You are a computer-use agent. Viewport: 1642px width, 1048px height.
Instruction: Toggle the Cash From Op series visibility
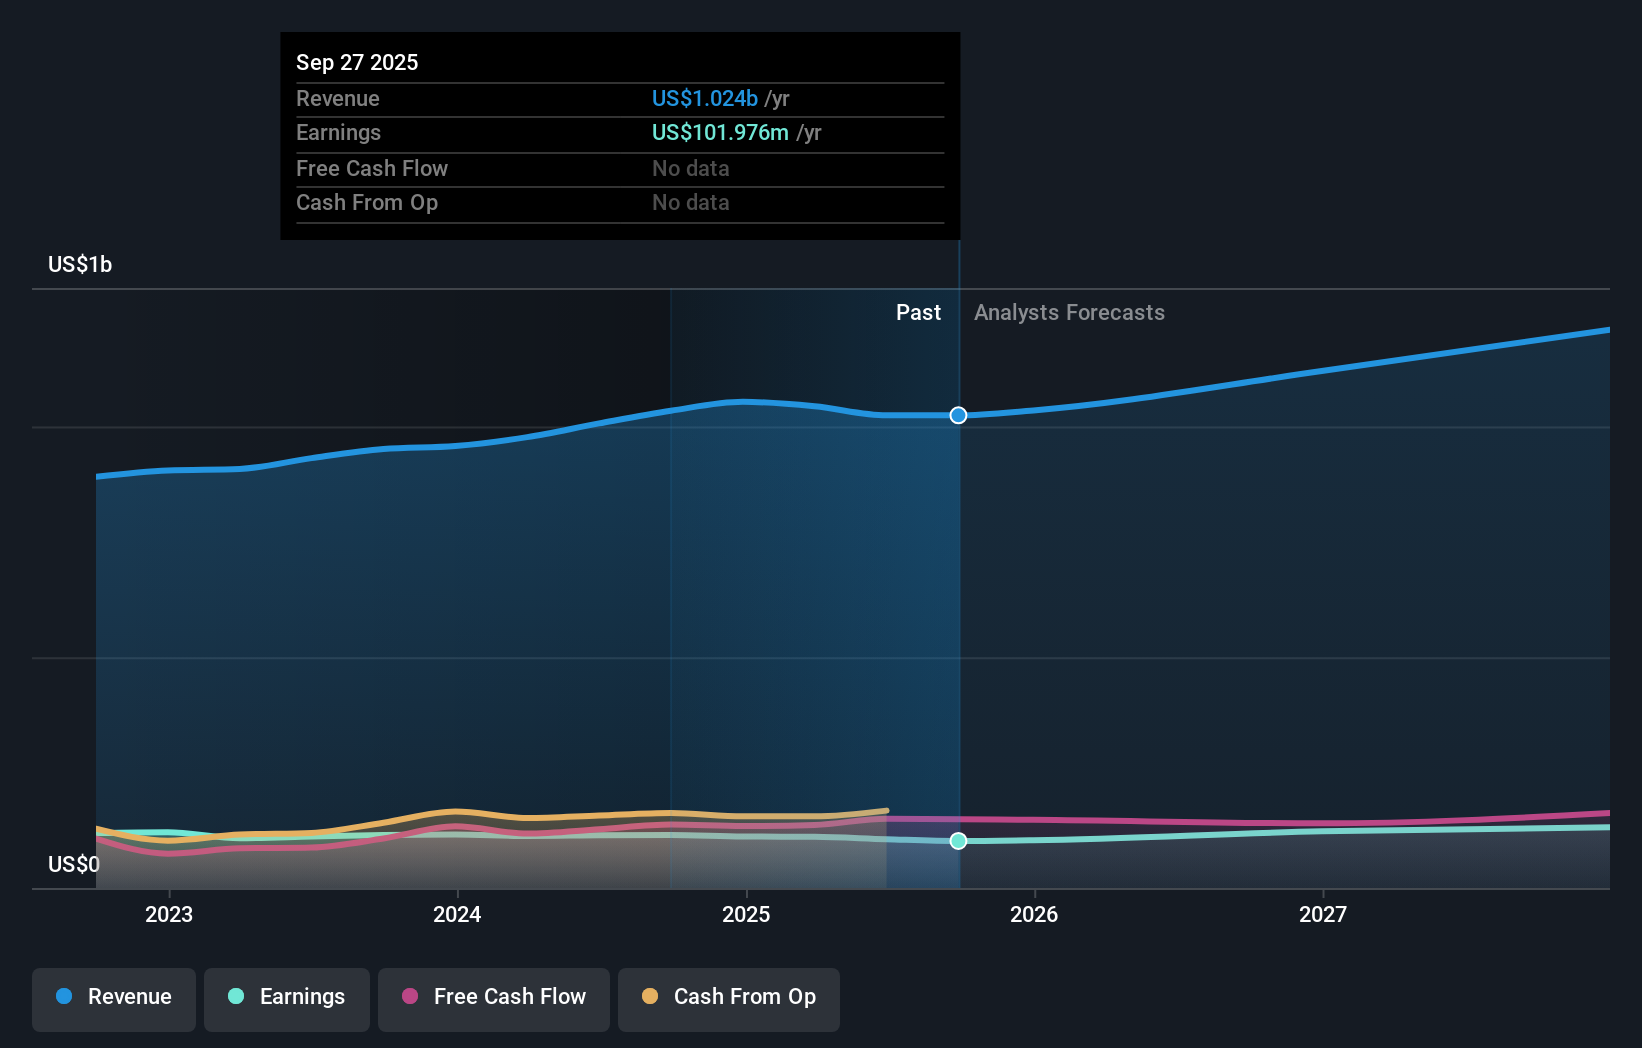(x=728, y=997)
